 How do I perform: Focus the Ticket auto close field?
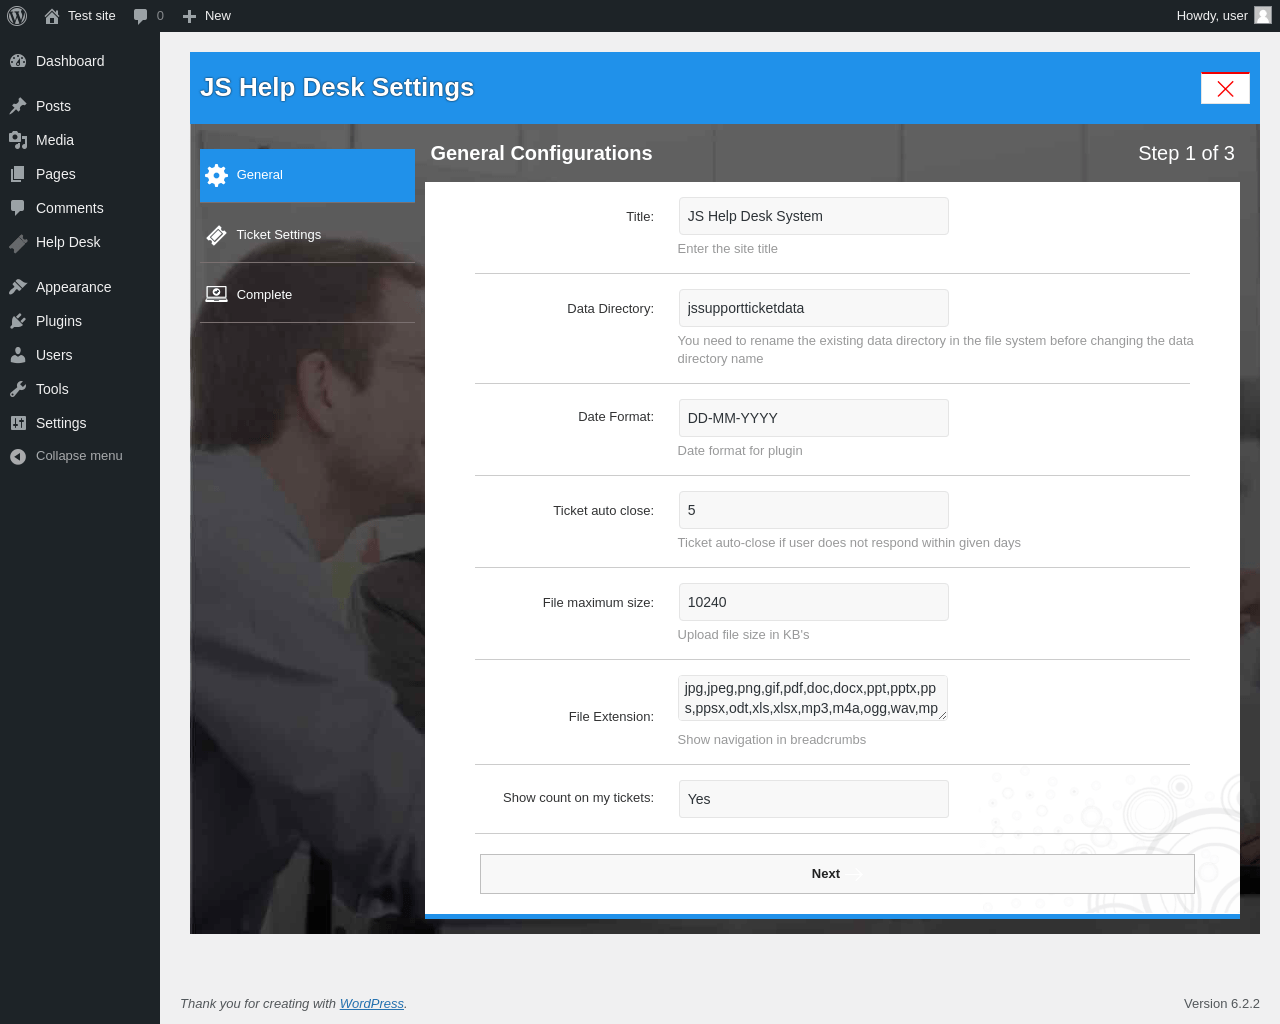click(x=813, y=510)
